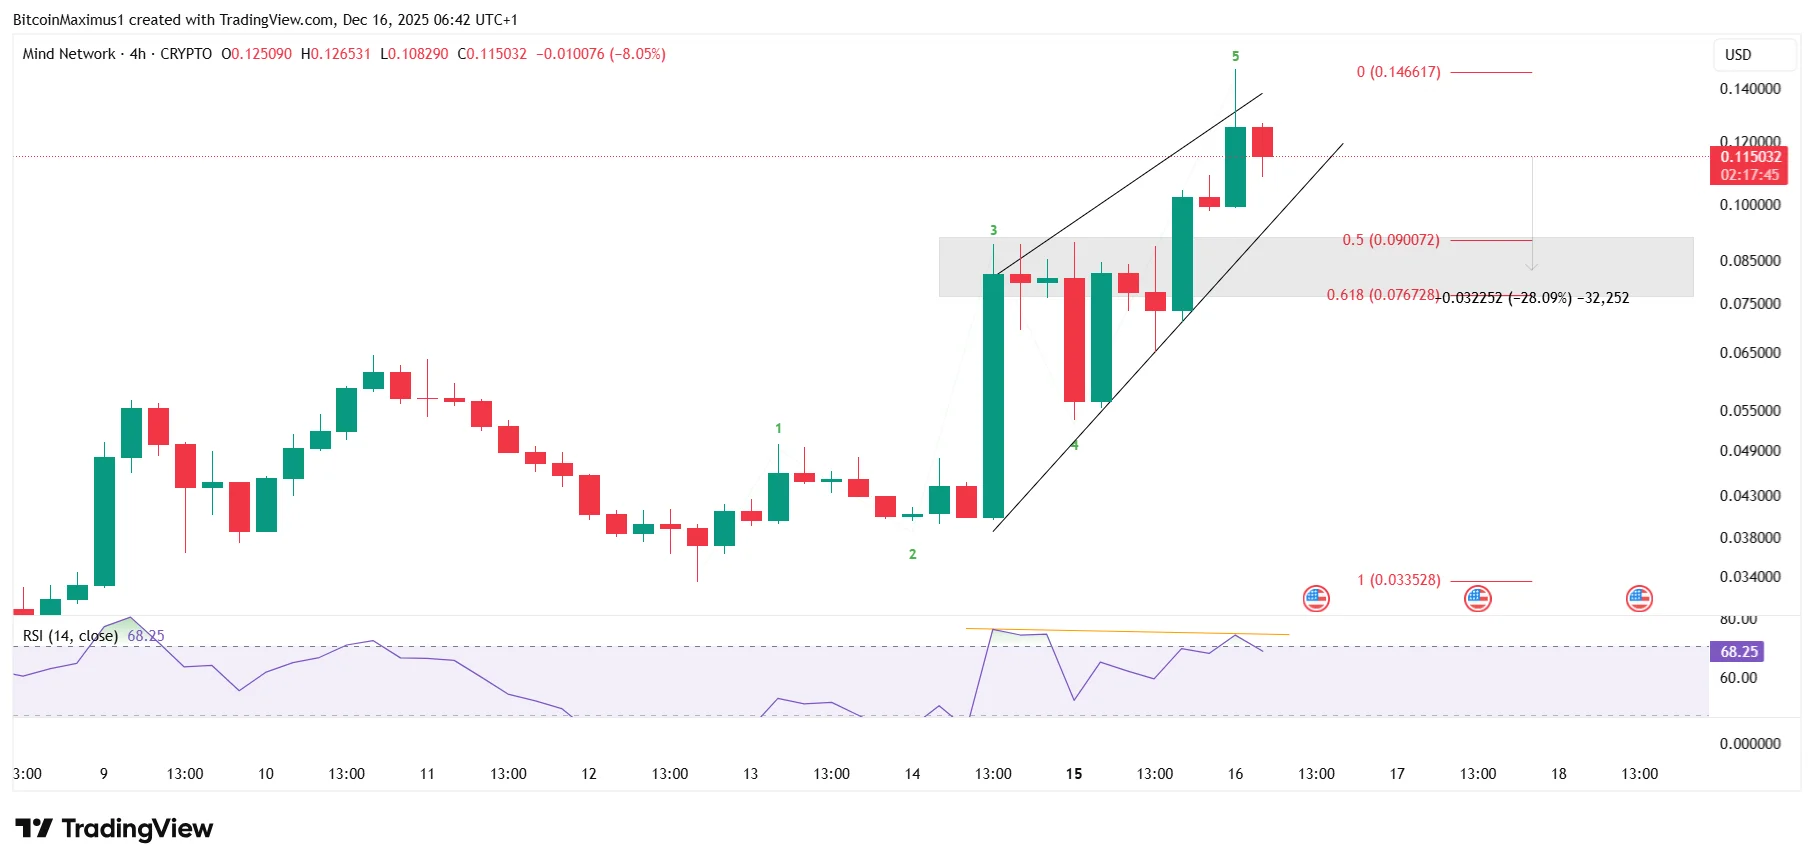Image resolution: width=1814 pixels, height=866 pixels.
Task: Click the open value O0.125090 in header
Action: coord(257,54)
